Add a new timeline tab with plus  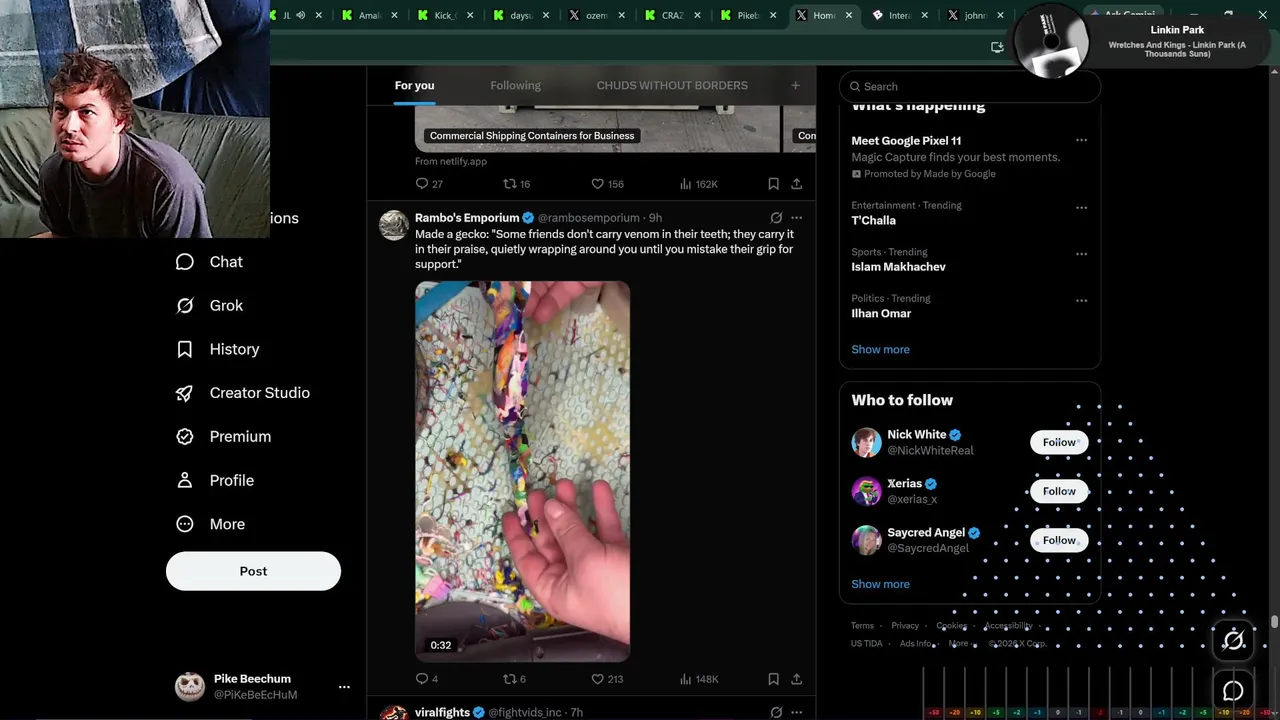[795, 85]
